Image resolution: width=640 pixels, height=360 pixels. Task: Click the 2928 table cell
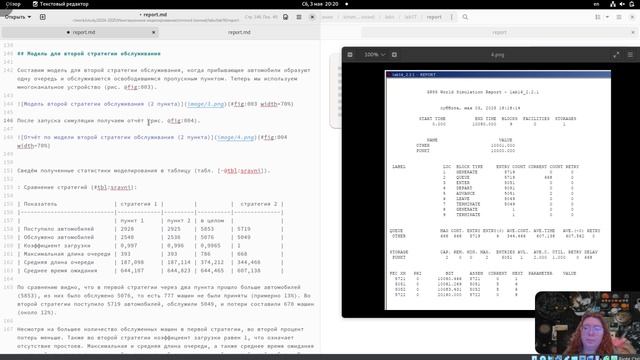(127, 229)
